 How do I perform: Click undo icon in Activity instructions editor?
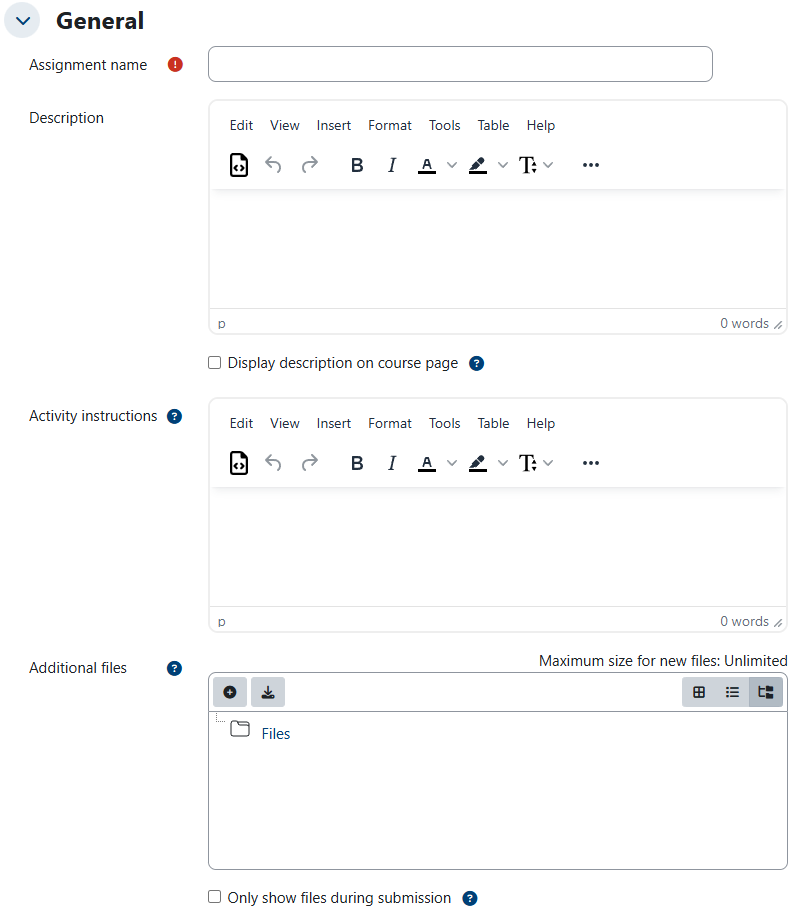click(273, 463)
